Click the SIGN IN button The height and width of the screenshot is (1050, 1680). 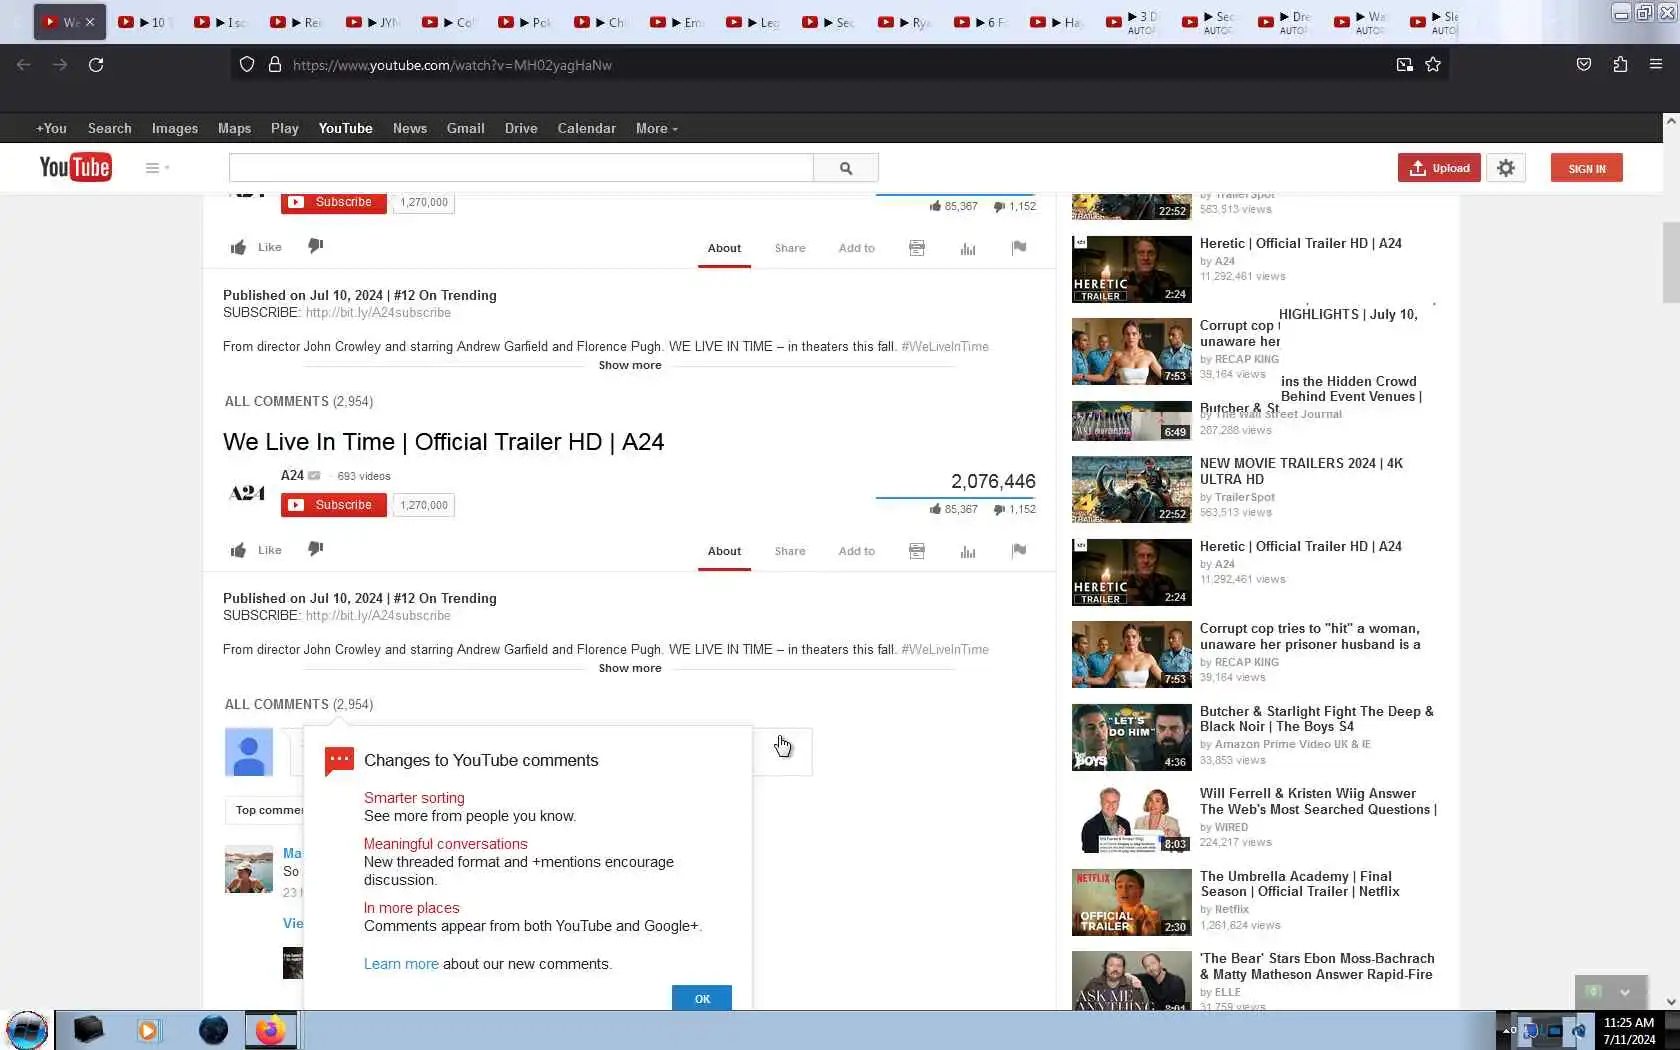point(1587,168)
